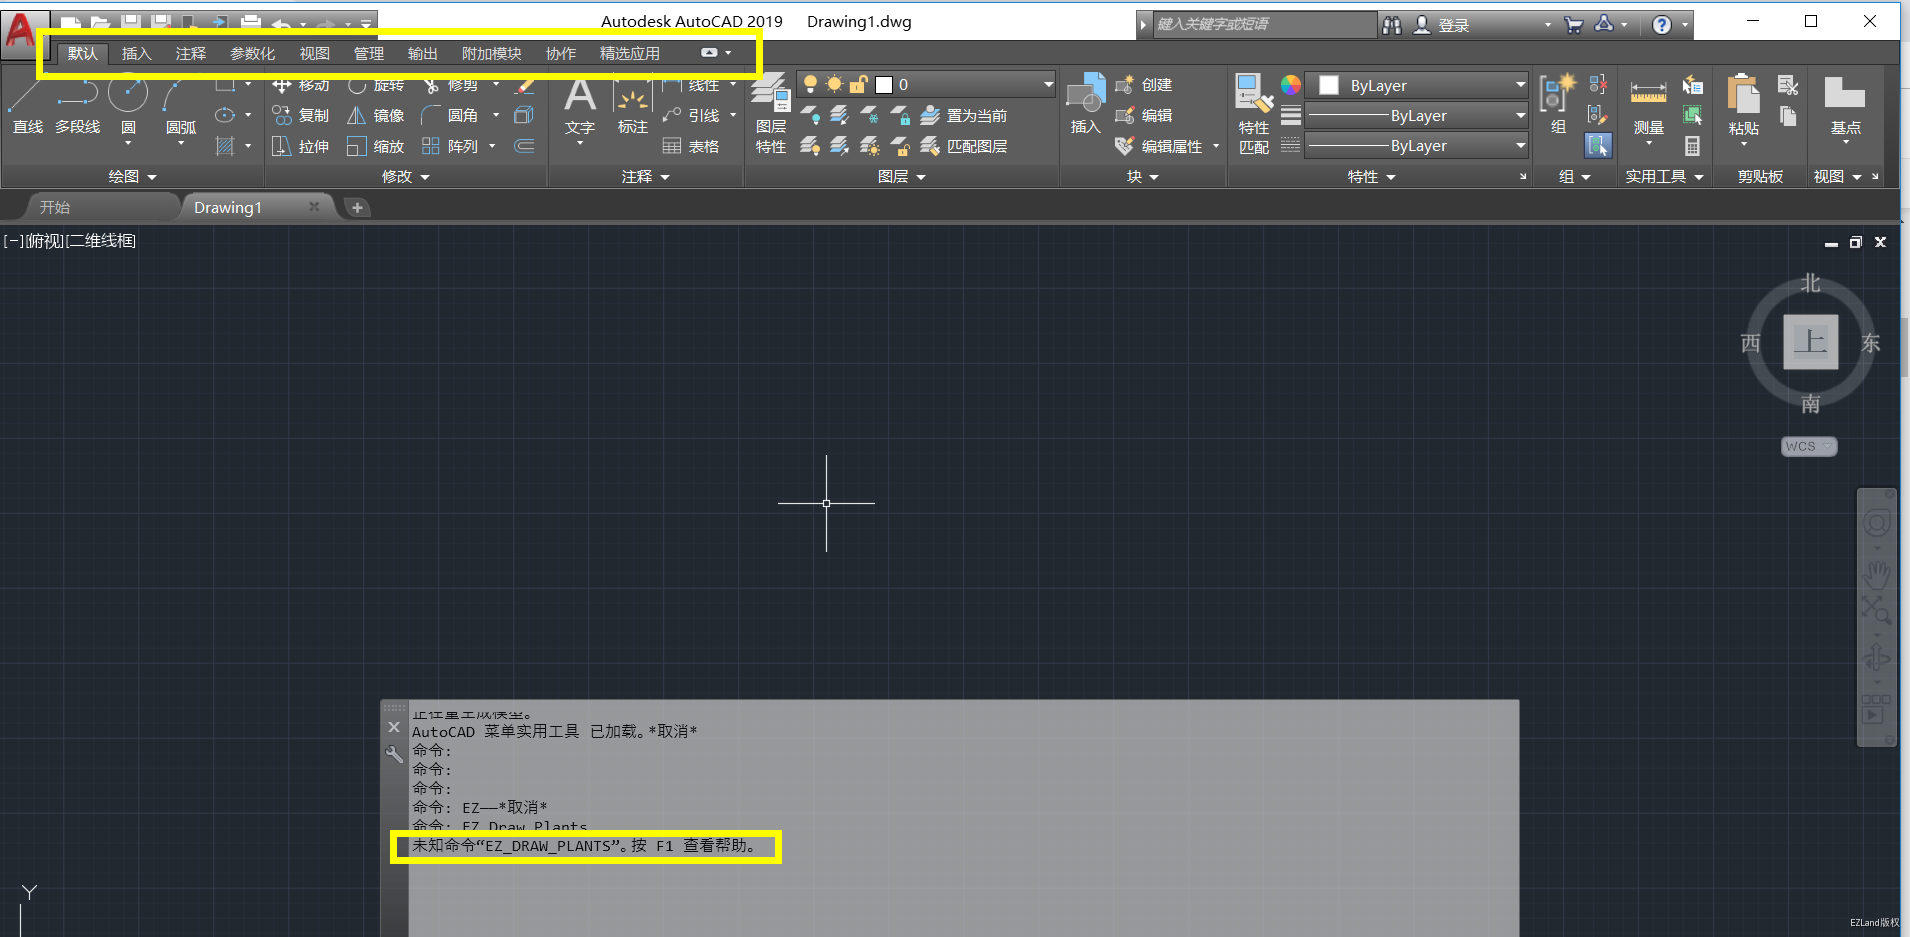Open the 输出 ribbon tab
Image resolution: width=1910 pixels, height=937 pixels.
(422, 54)
